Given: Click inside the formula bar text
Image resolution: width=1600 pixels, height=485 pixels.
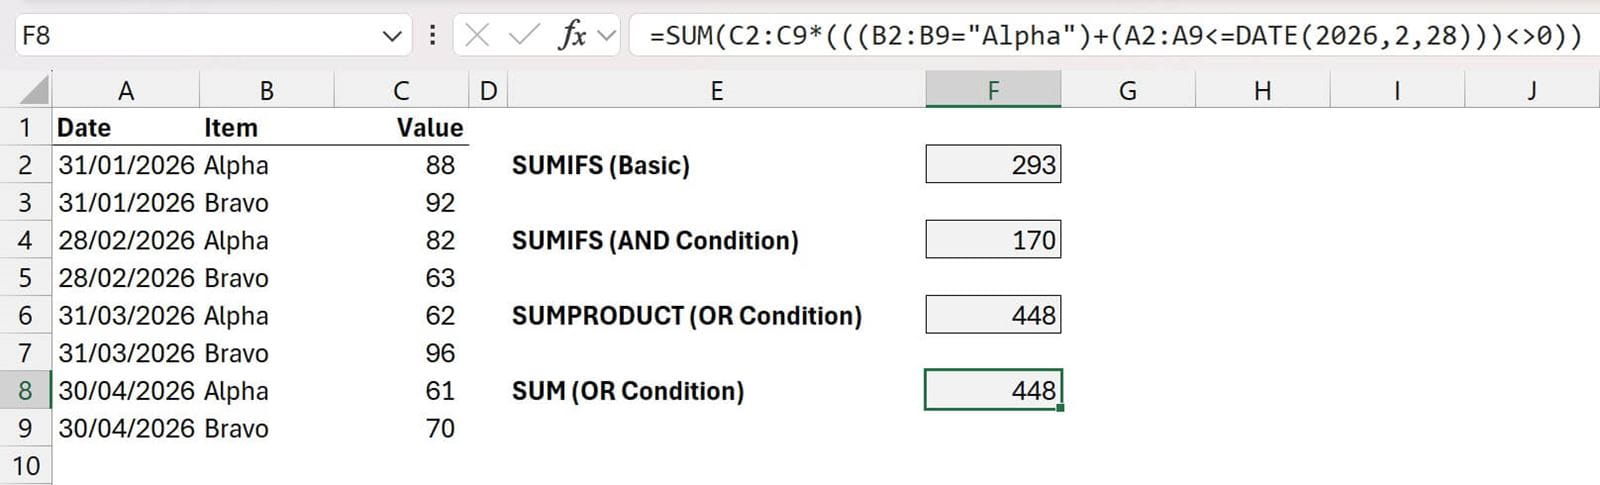Looking at the screenshot, I should [1115, 36].
